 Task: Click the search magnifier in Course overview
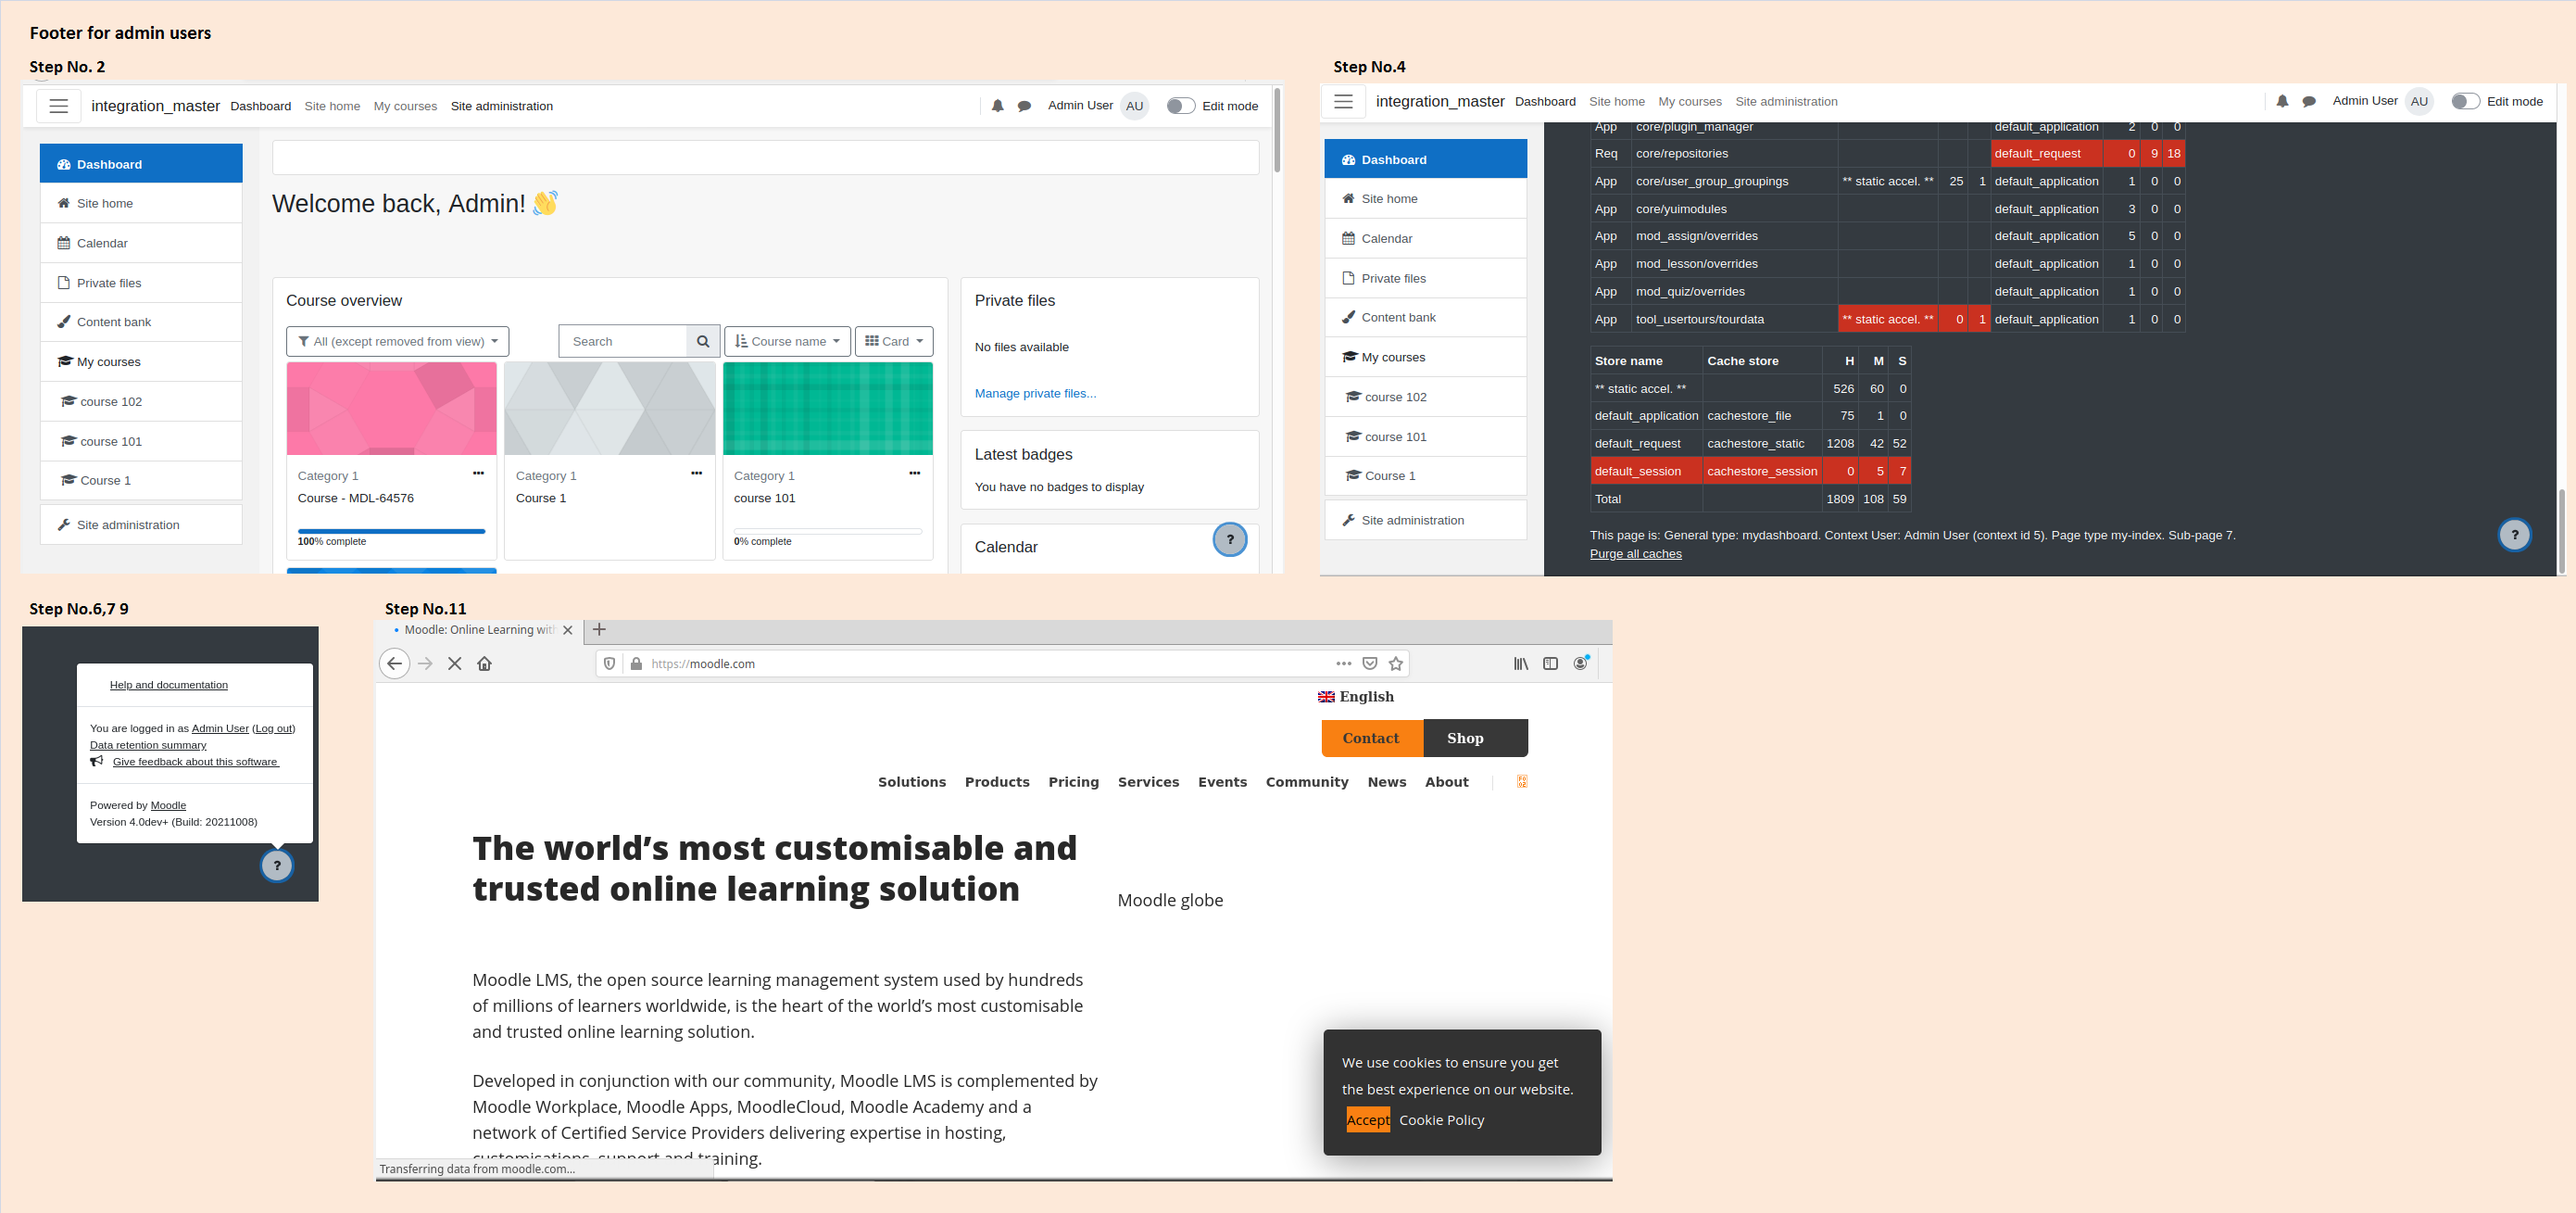(703, 341)
